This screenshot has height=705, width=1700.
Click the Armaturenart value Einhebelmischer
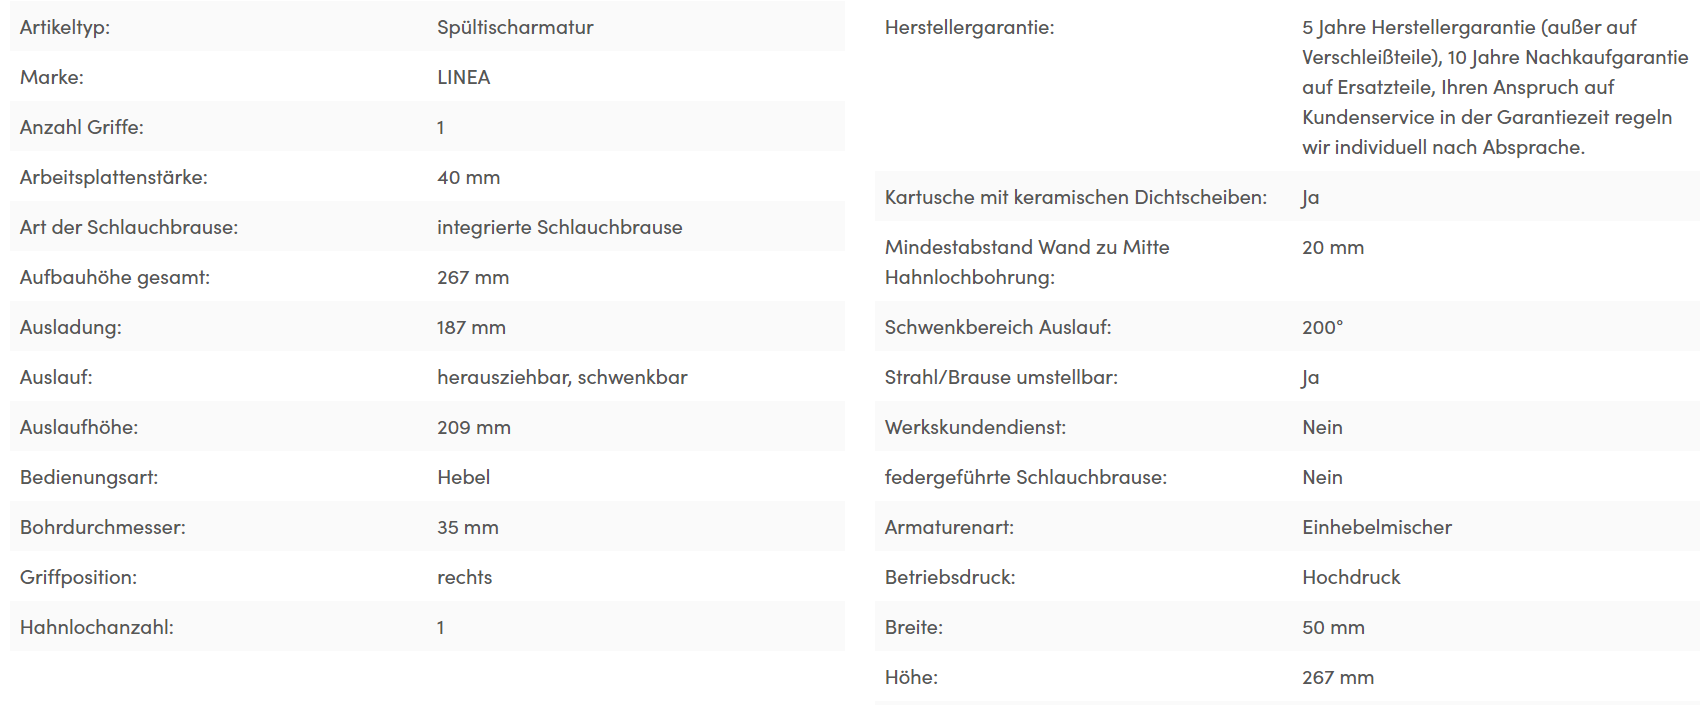pyautogui.click(x=1376, y=527)
